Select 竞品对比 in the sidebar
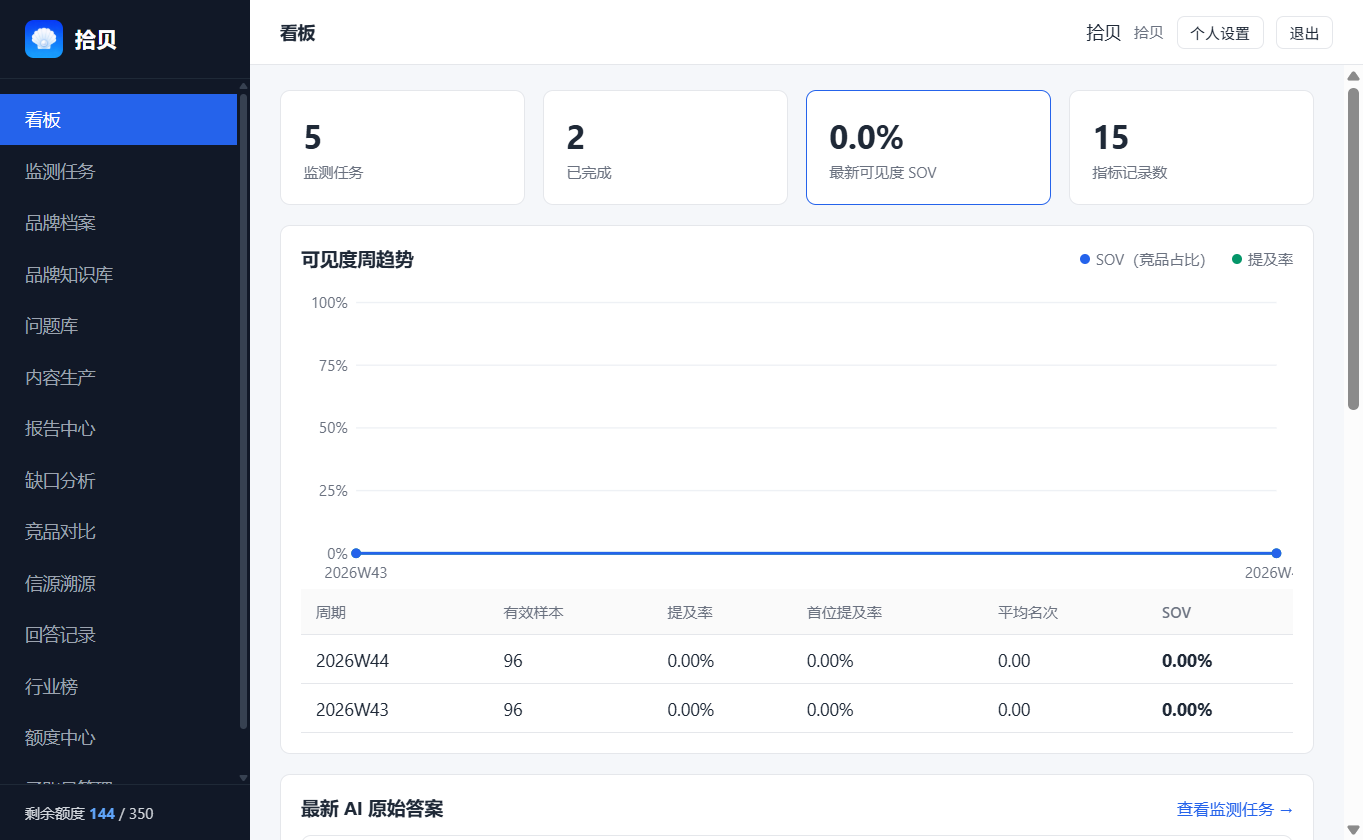The height and width of the screenshot is (840, 1363). 118,532
